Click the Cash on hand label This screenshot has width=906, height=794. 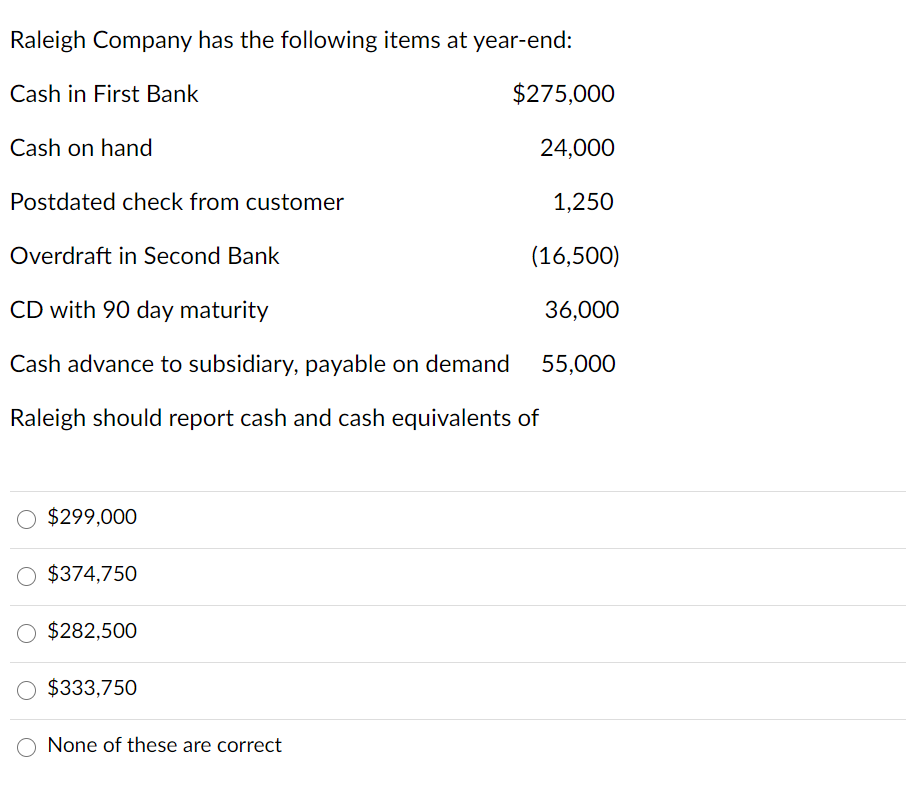(81, 148)
